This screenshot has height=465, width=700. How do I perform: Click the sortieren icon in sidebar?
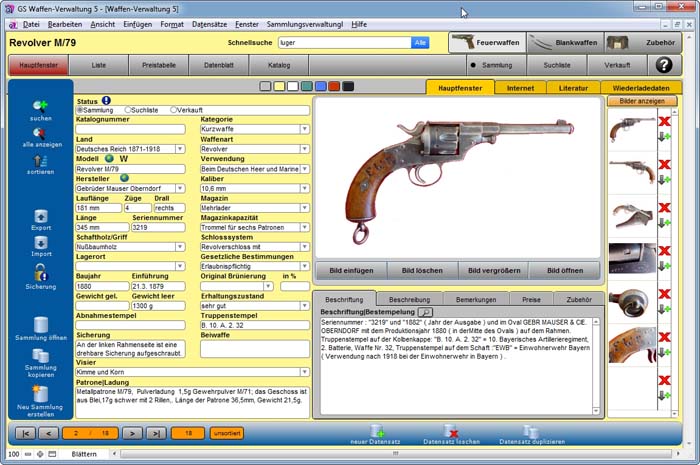(40, 160)
